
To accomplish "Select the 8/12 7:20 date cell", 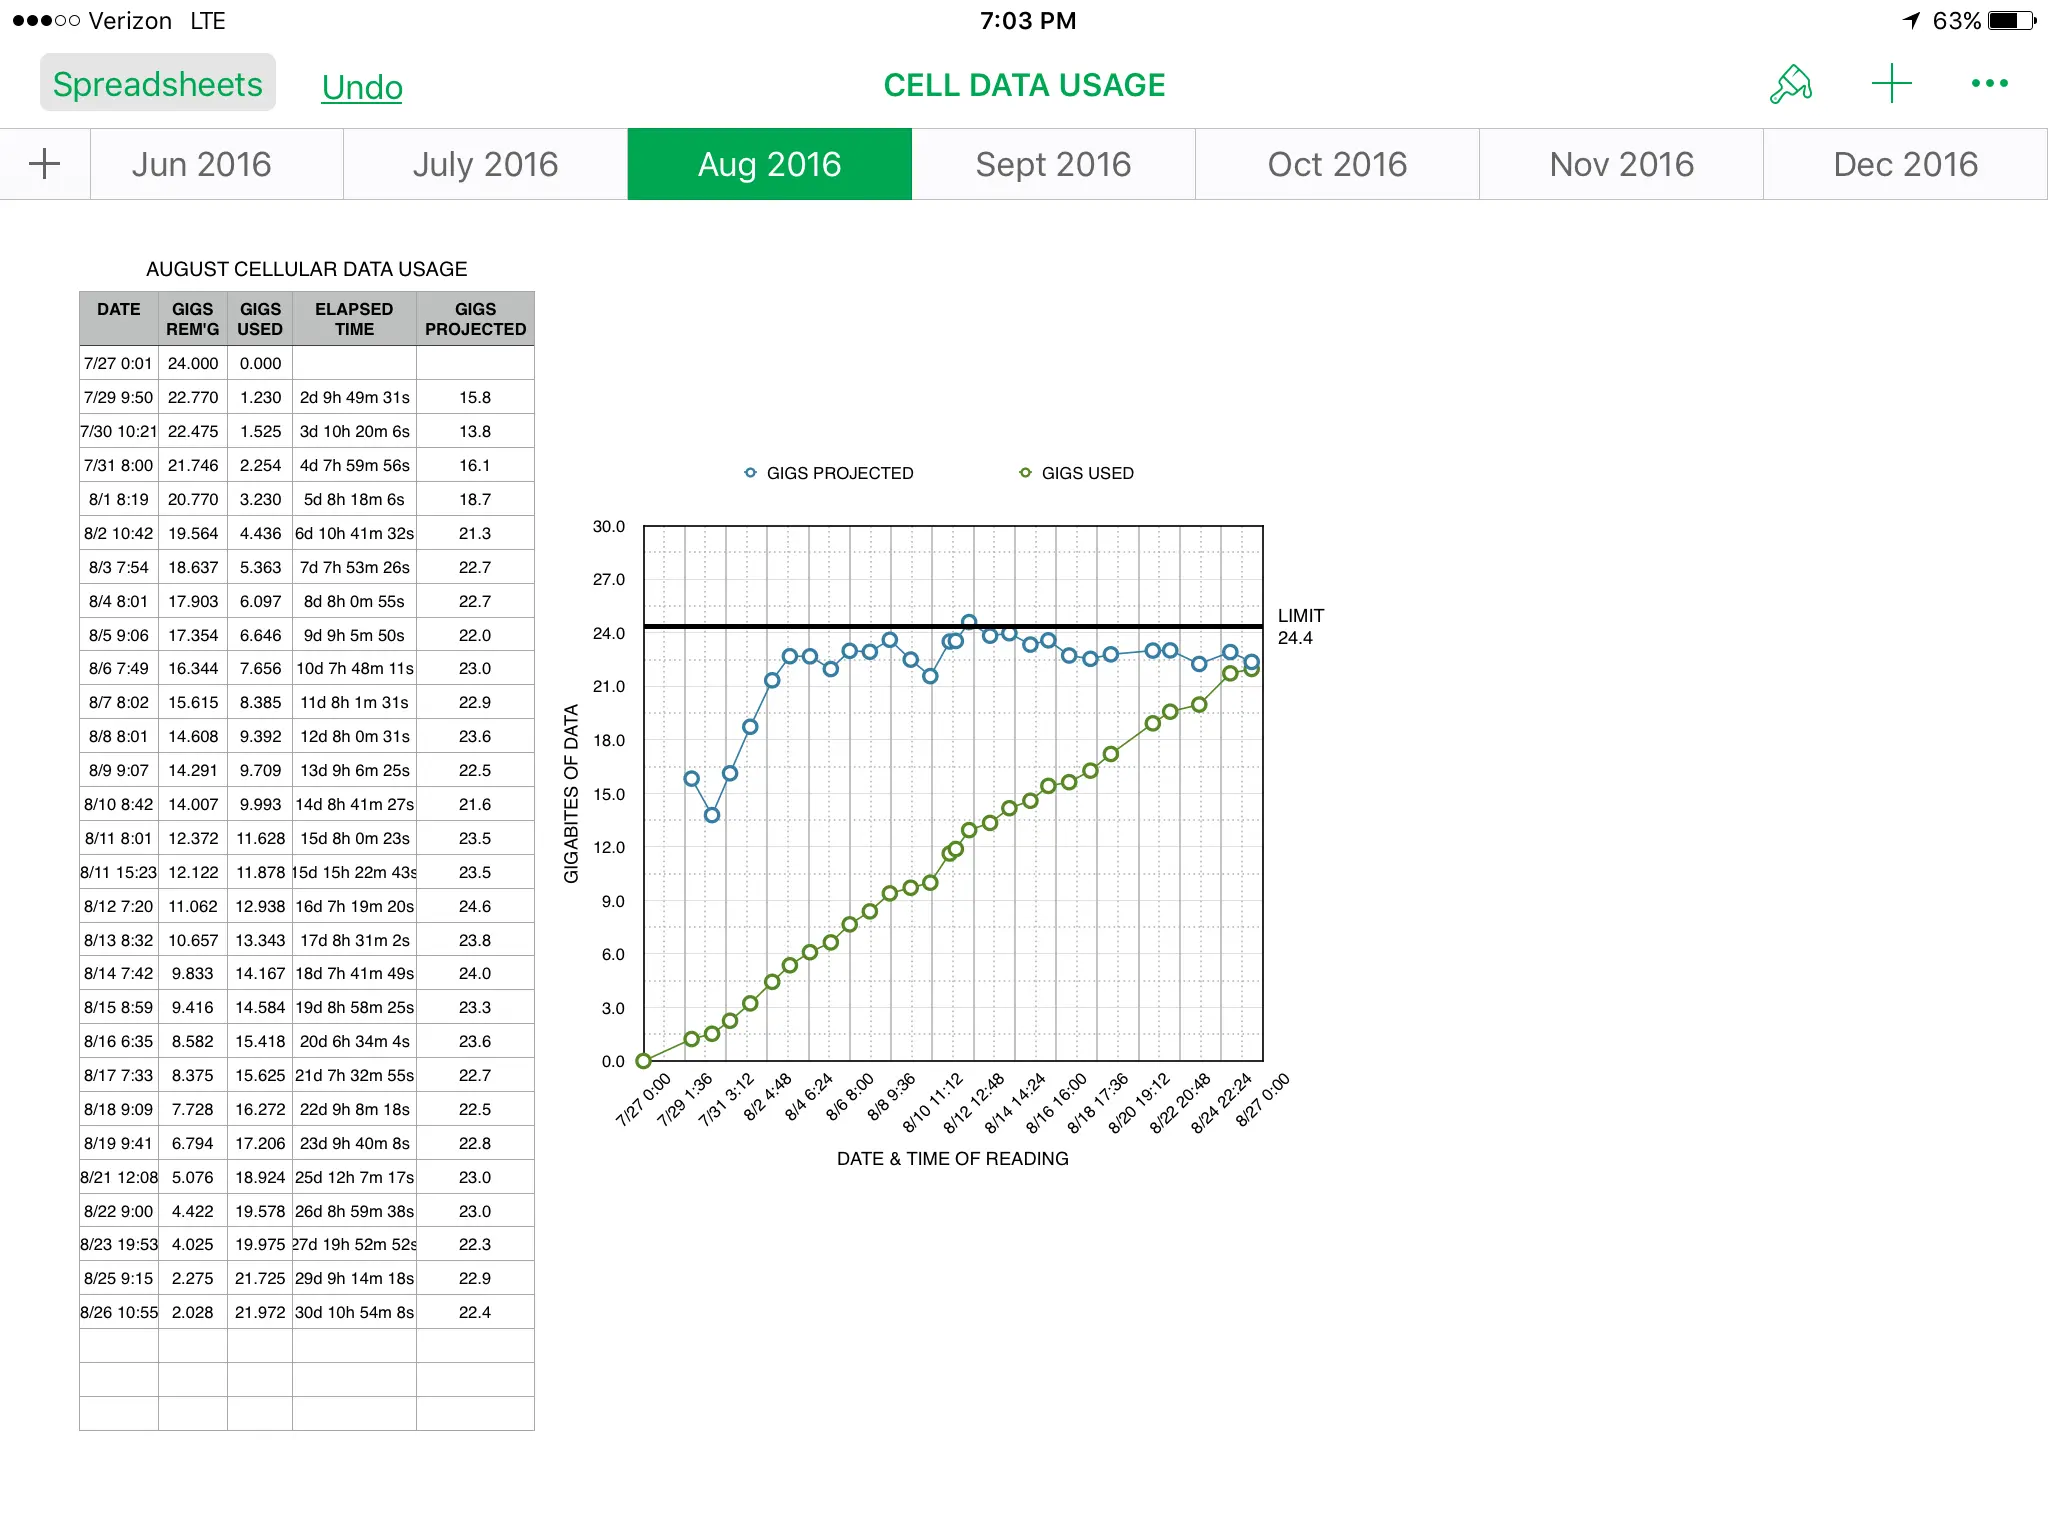I will [118, 906].
